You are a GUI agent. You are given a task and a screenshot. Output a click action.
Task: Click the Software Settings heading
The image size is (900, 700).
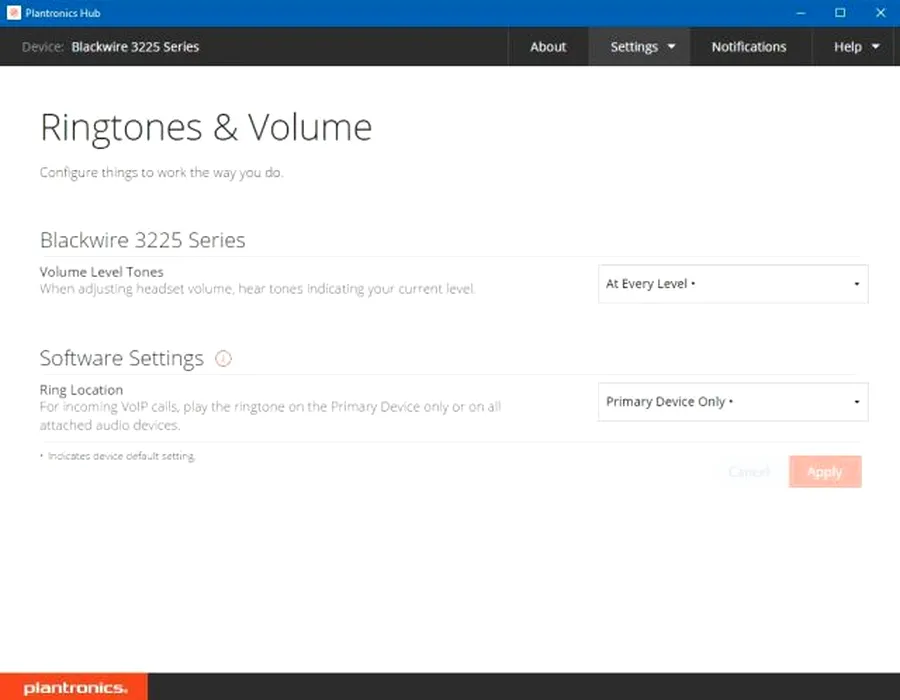pos(122,358)
